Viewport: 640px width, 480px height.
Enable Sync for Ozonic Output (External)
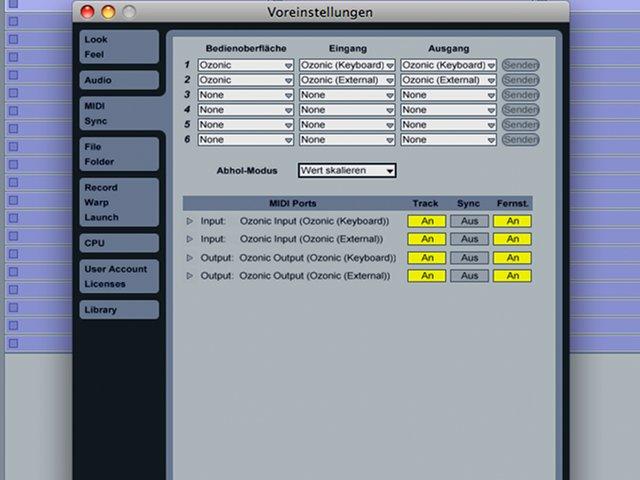[x=469, y=276]
